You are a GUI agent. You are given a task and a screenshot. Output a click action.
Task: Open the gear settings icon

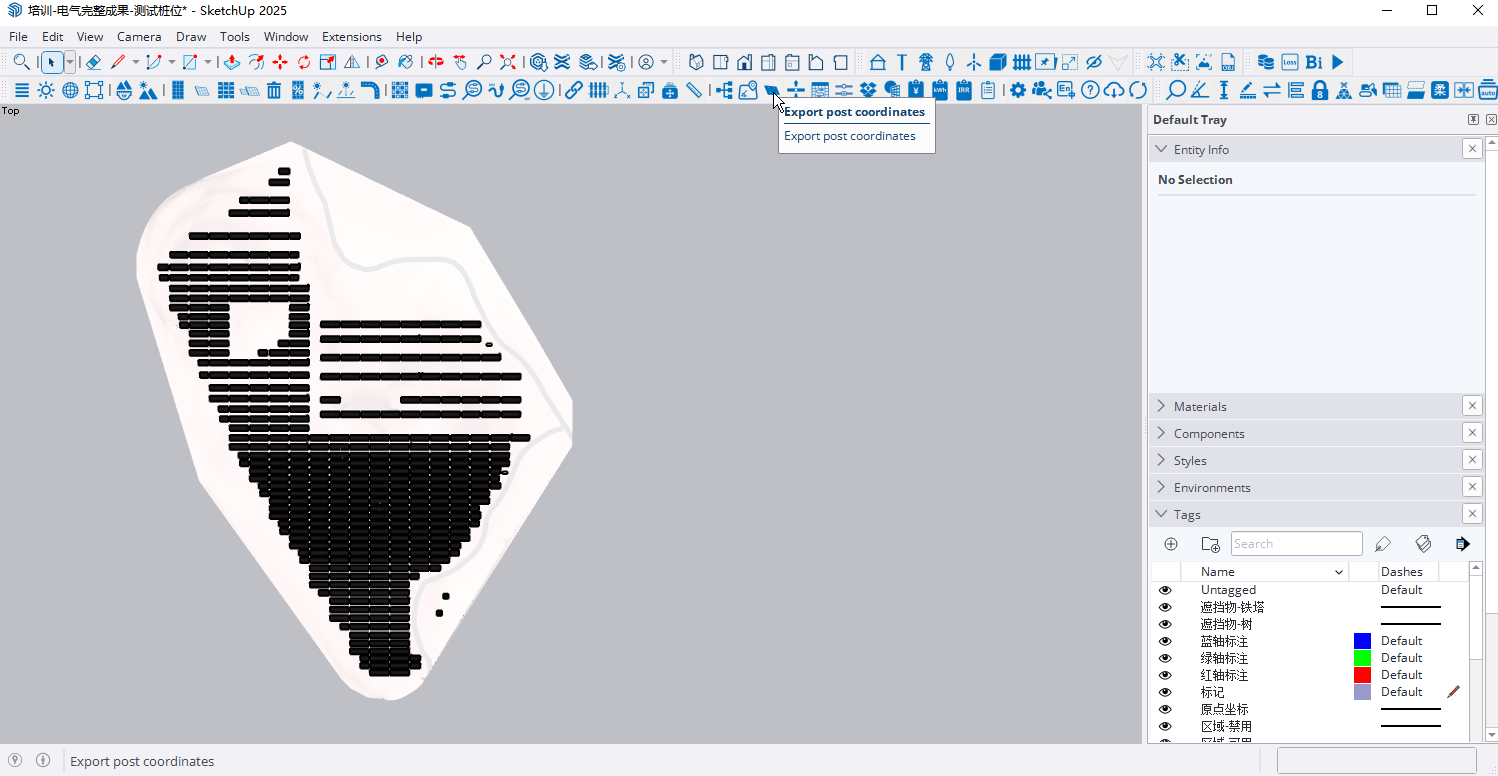point(1018,90)
